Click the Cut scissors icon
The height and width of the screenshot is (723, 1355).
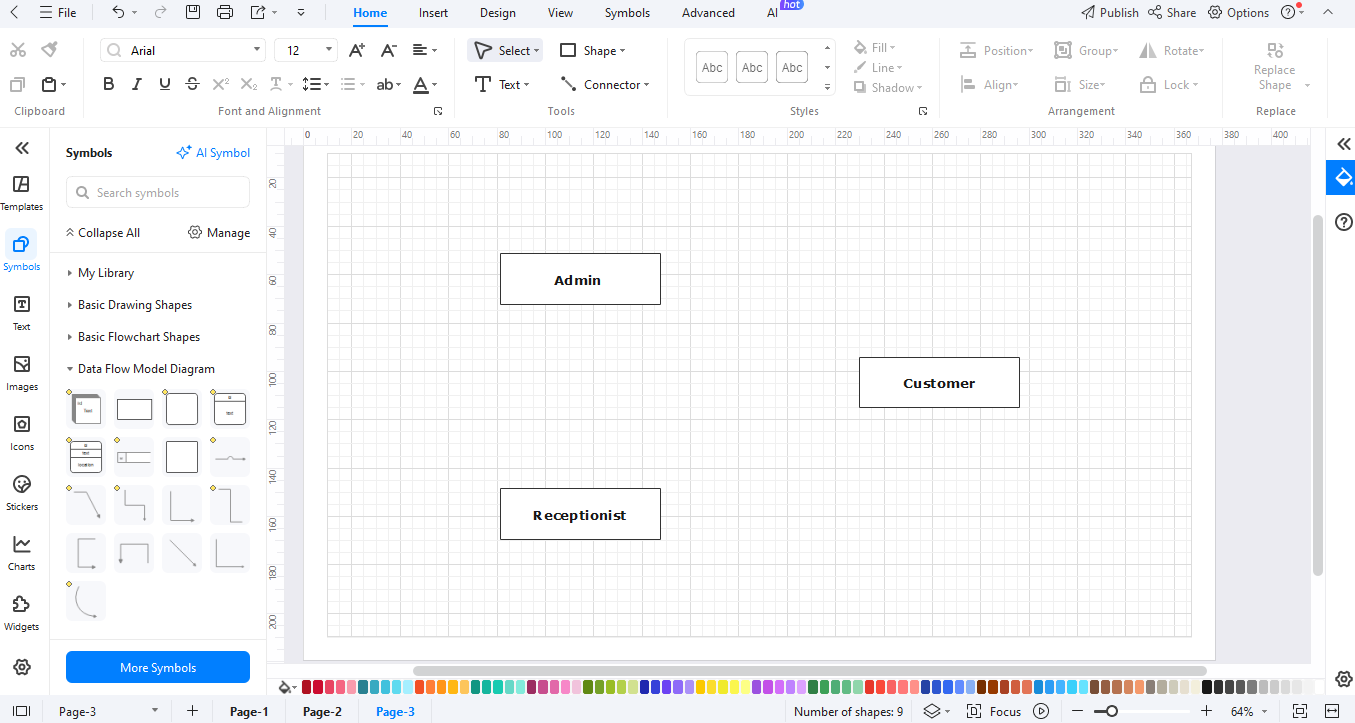coord(18,50)
